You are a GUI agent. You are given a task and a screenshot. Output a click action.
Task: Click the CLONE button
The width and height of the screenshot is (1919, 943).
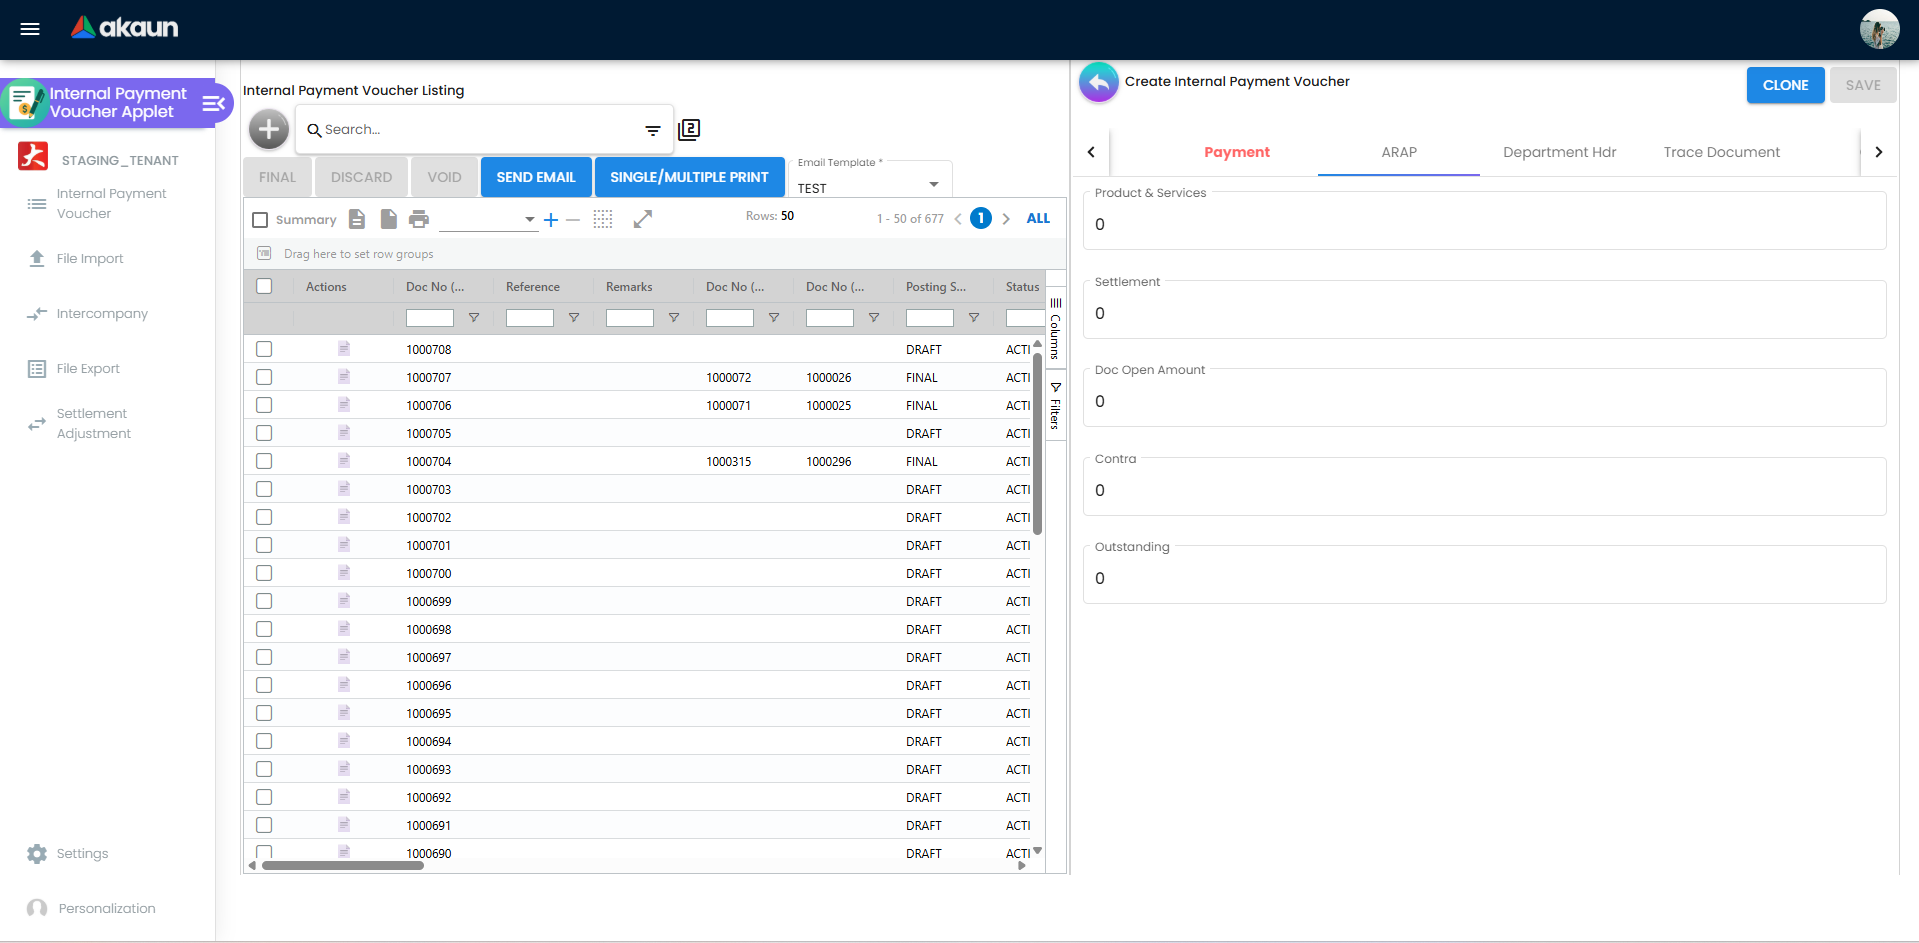click(1785, 85)
